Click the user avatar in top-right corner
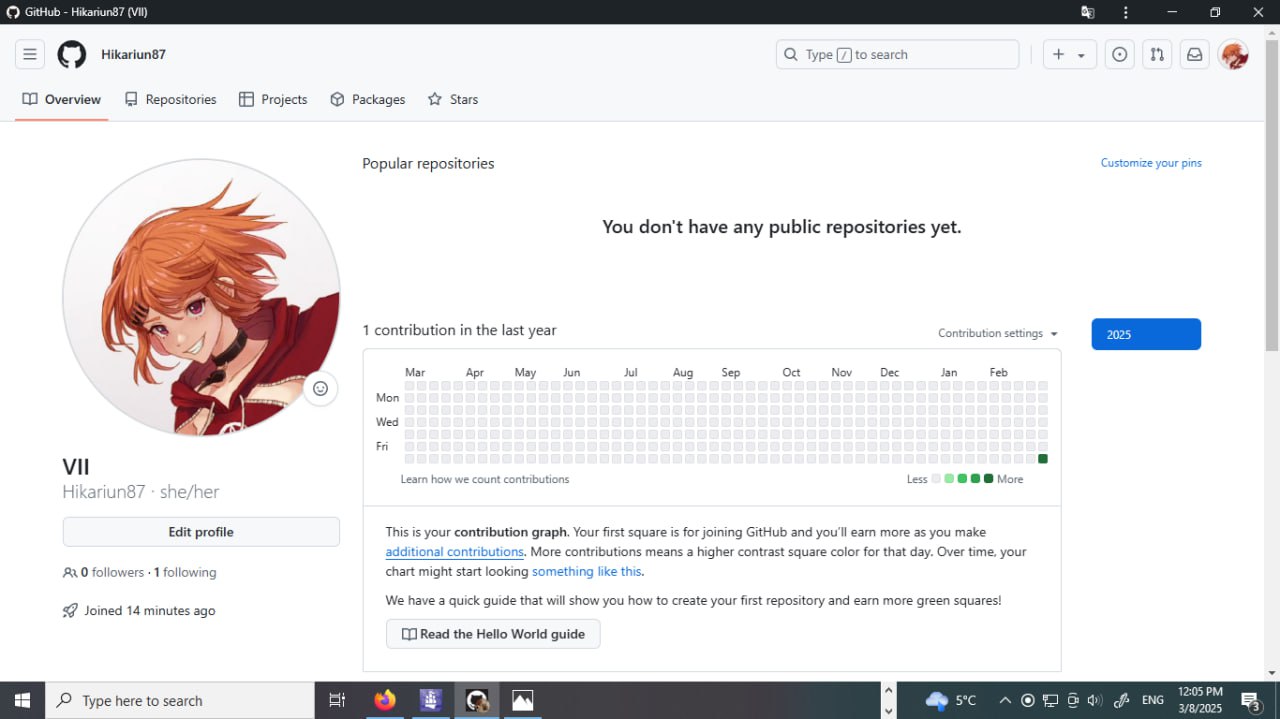The height and width of the screenshot is (719, 1280). click(x=1234, y=55)
